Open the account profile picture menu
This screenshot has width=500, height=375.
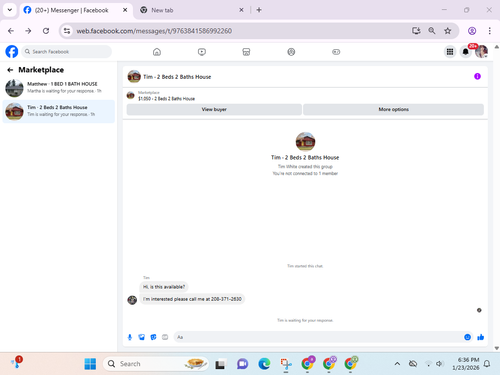pos(481,52)
